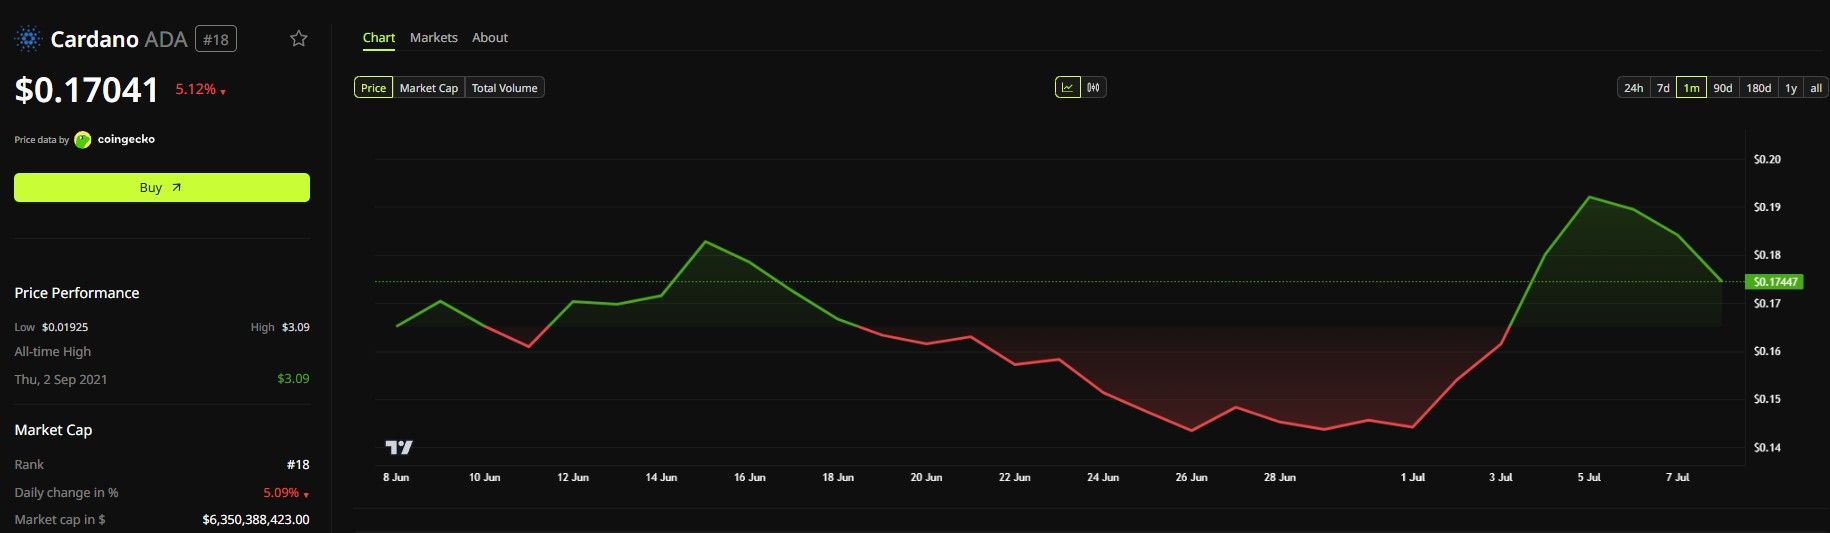
Task: Open the Markets tab
Action: click(434, 38)
